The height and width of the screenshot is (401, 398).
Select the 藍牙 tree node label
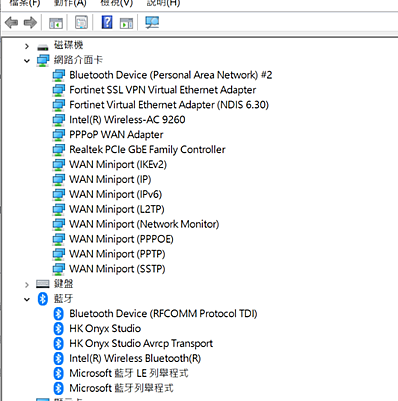(63, 298)
